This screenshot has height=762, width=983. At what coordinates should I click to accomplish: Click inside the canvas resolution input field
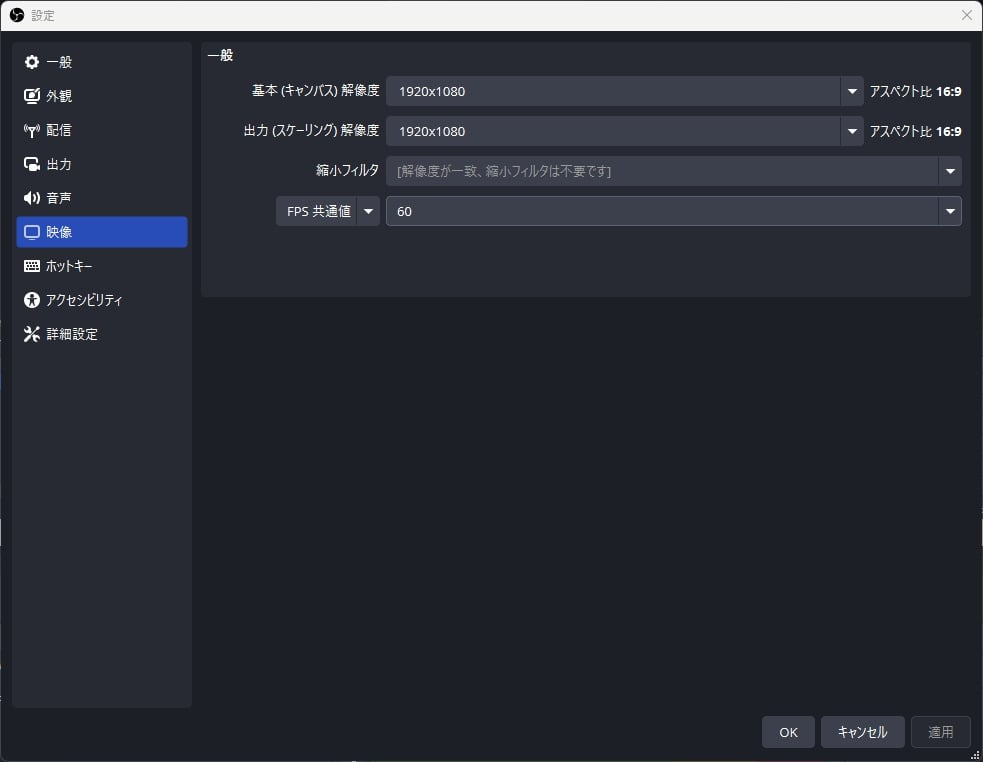coord(600,91)
